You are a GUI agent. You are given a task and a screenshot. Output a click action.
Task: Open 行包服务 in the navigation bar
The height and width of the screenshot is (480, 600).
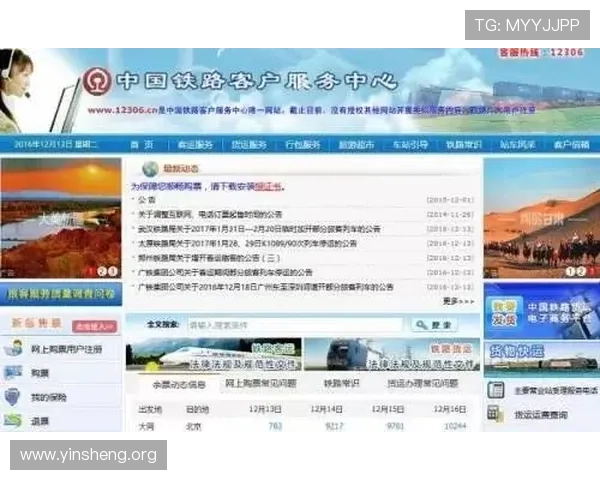[x=303, y=145]
